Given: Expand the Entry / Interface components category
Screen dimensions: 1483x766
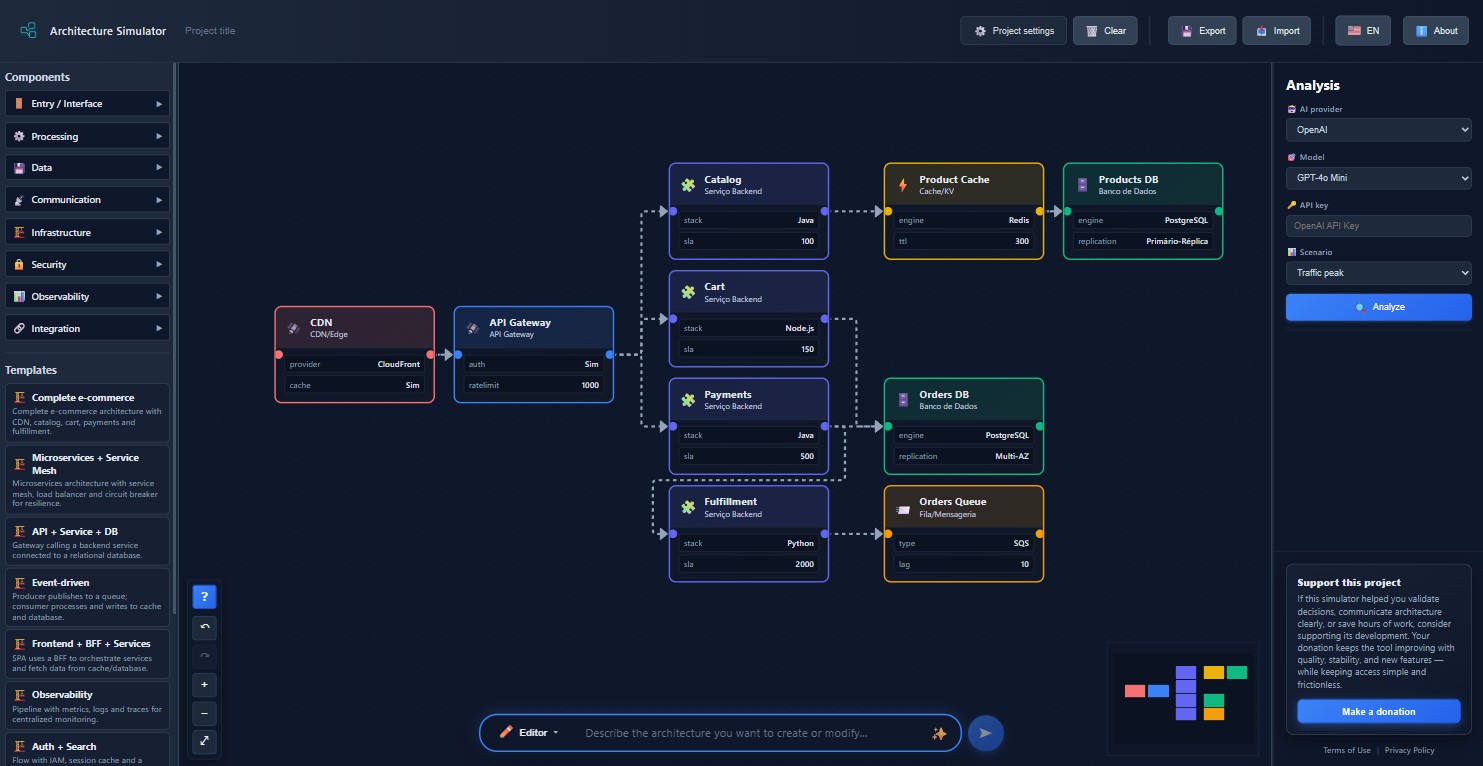Looking at the screenshot, I should click(x=87, y=104).
